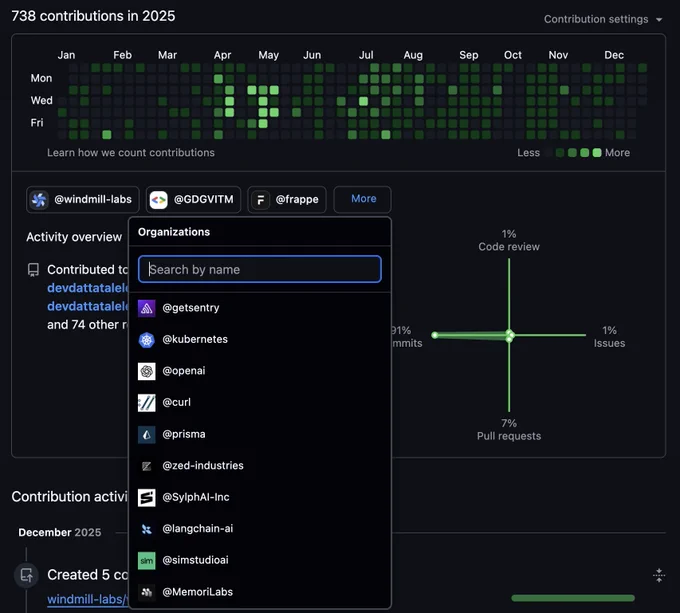680x613 pixels.
Task: Click the darkest green square in the legend
Action: coord(560,153)
